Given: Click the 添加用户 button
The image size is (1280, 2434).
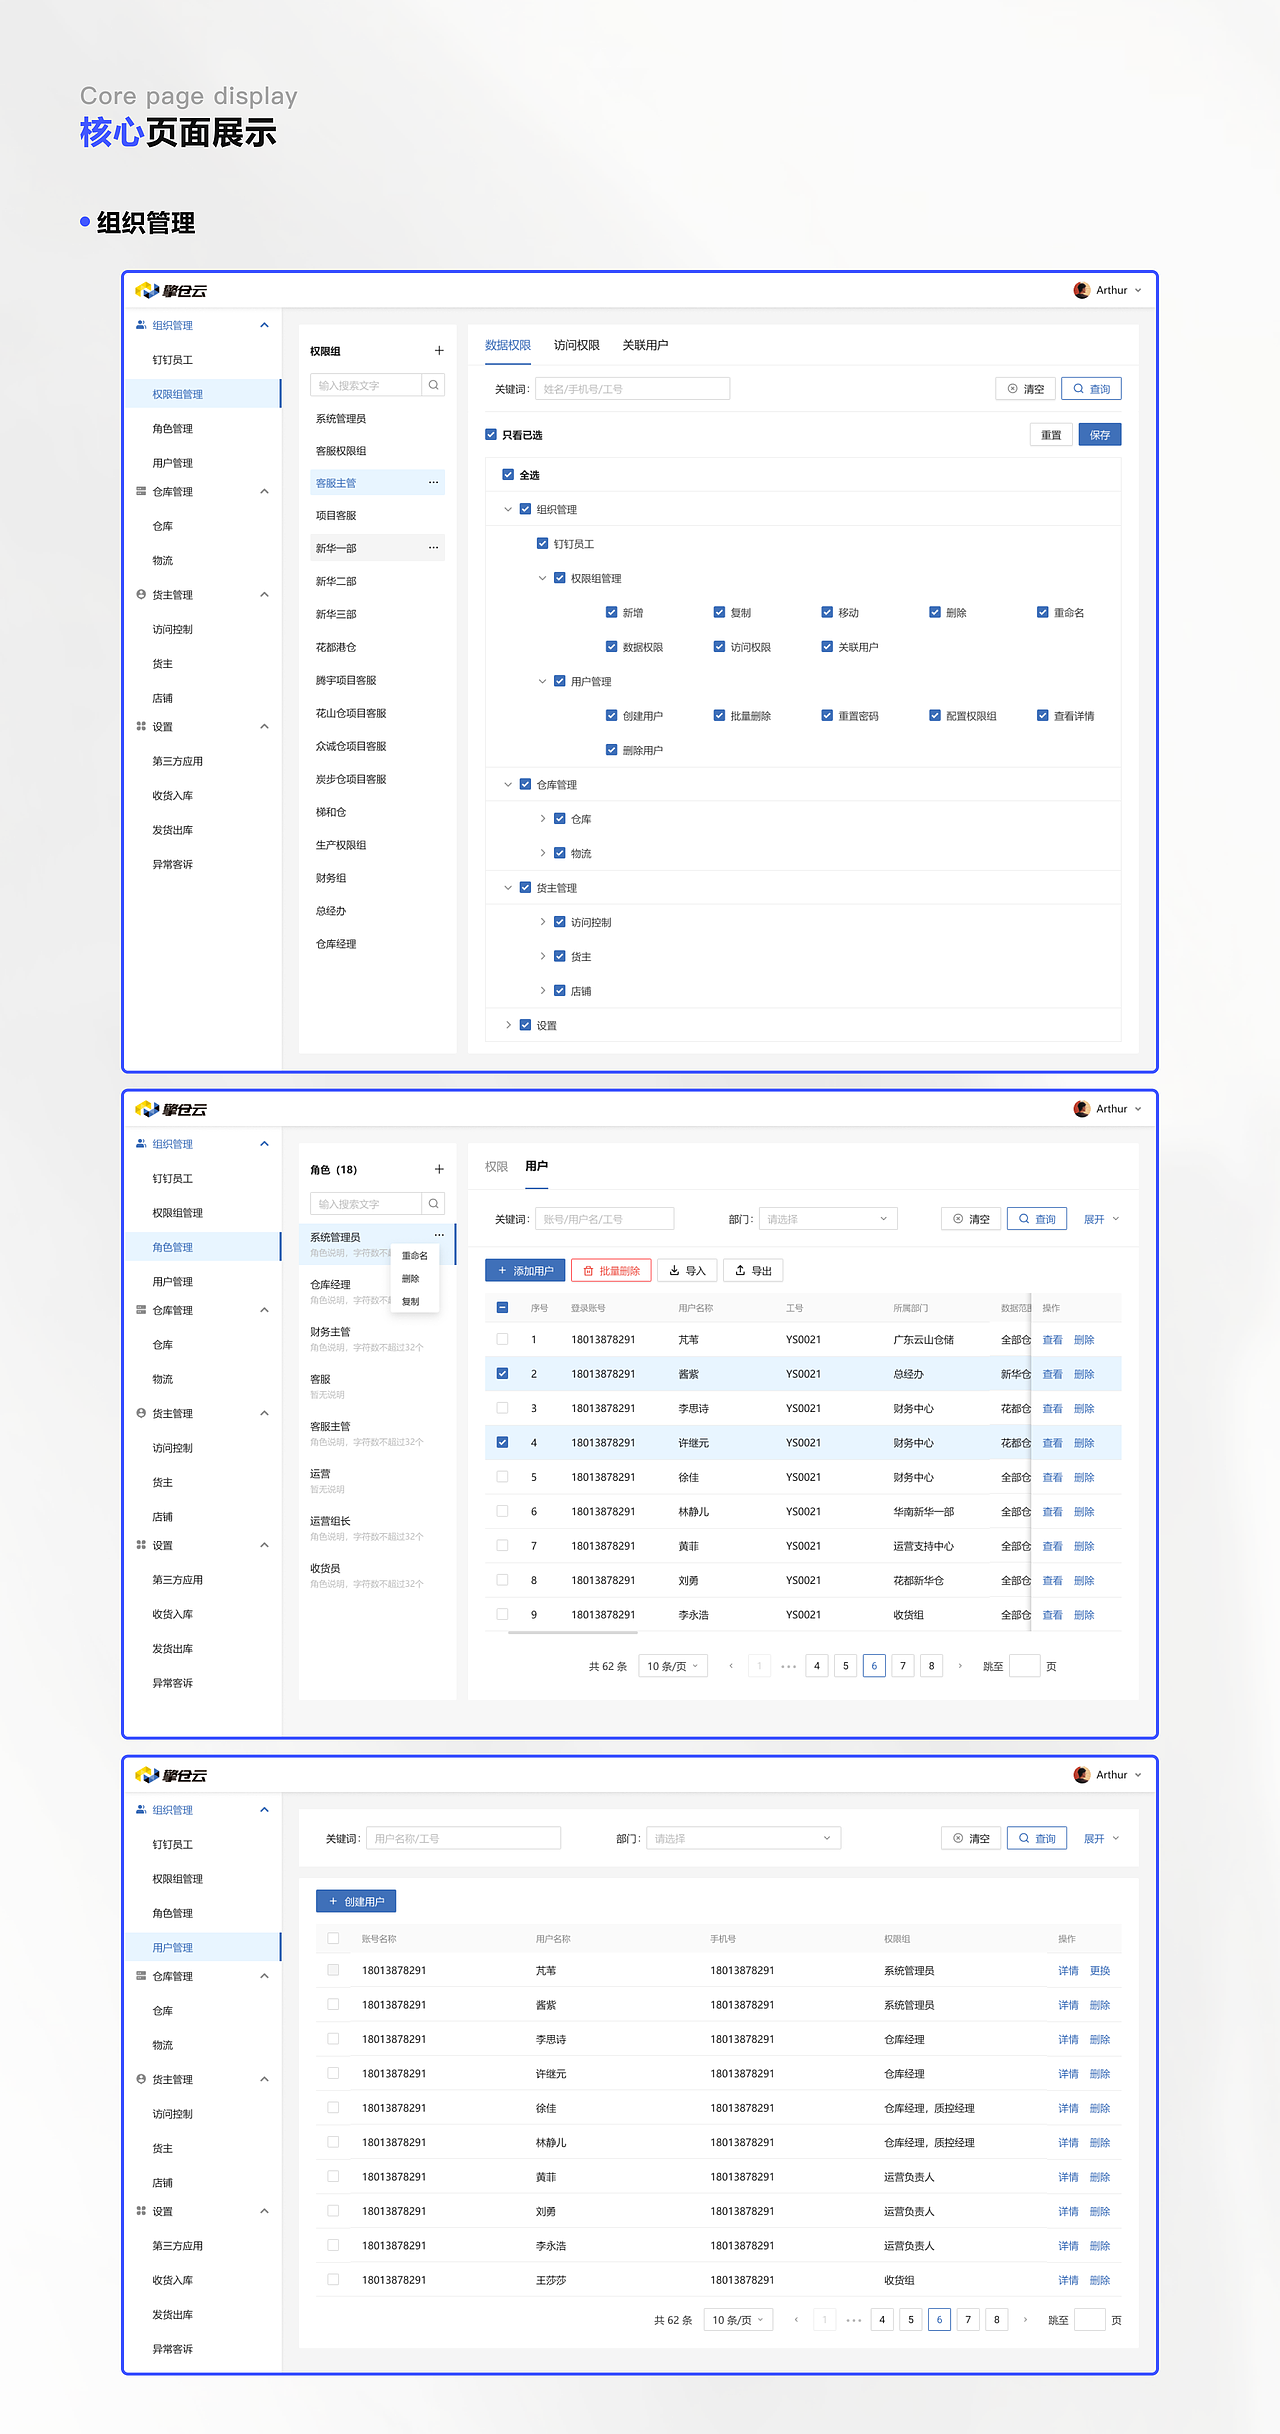Looking at the screenshot, I should click(x=525, y=1271).
